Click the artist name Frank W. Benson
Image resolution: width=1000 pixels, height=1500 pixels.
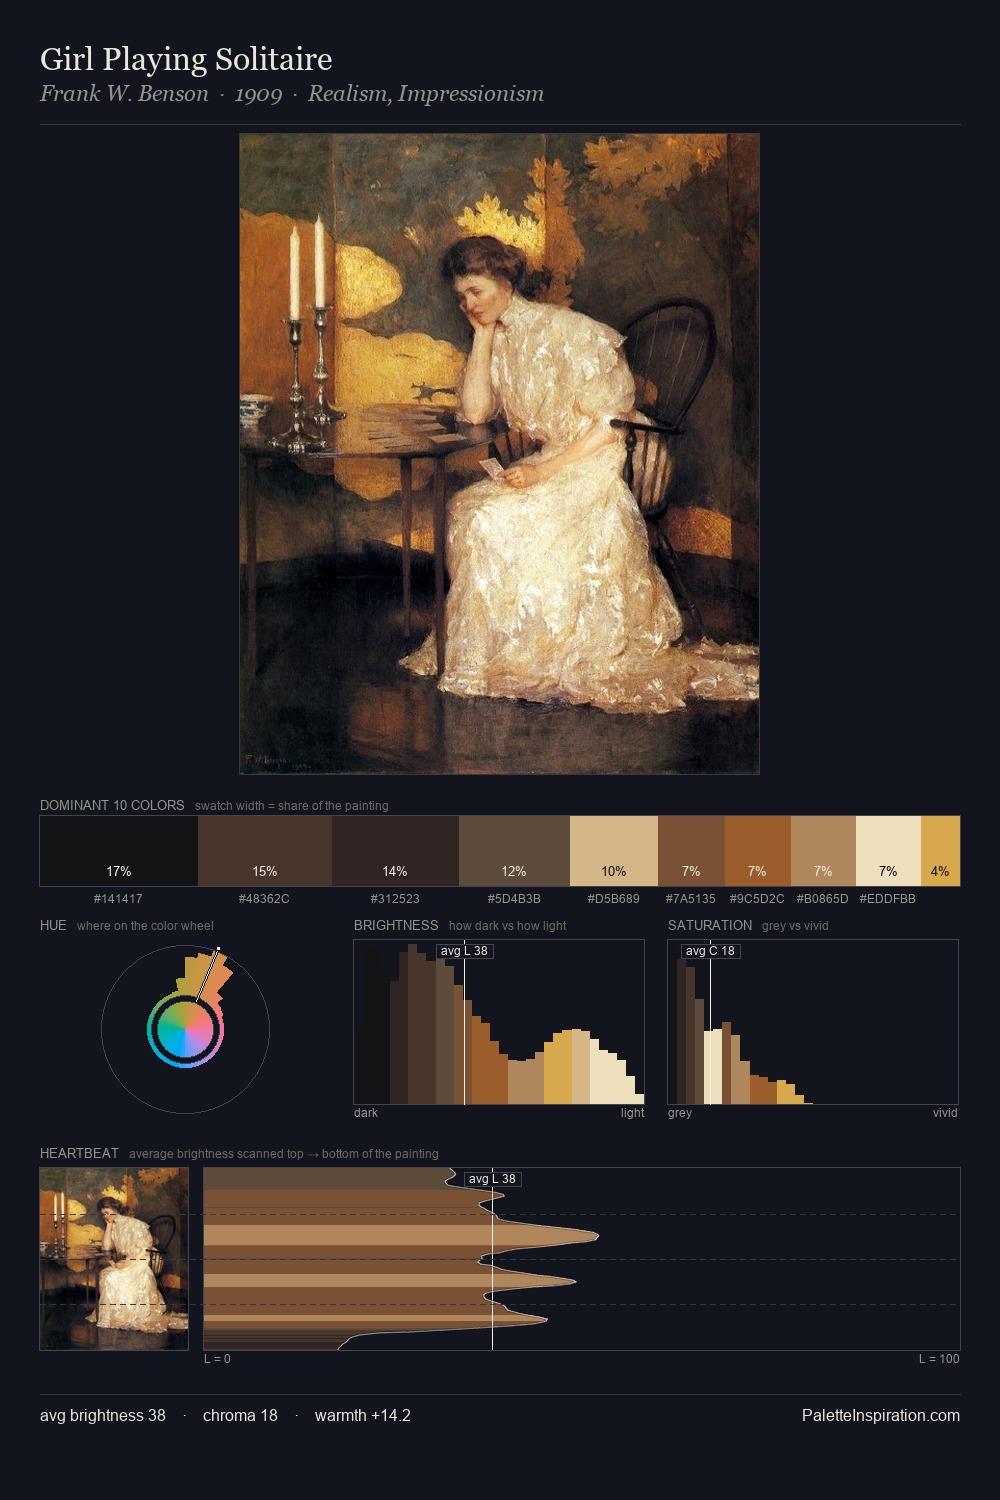[124, 94]
